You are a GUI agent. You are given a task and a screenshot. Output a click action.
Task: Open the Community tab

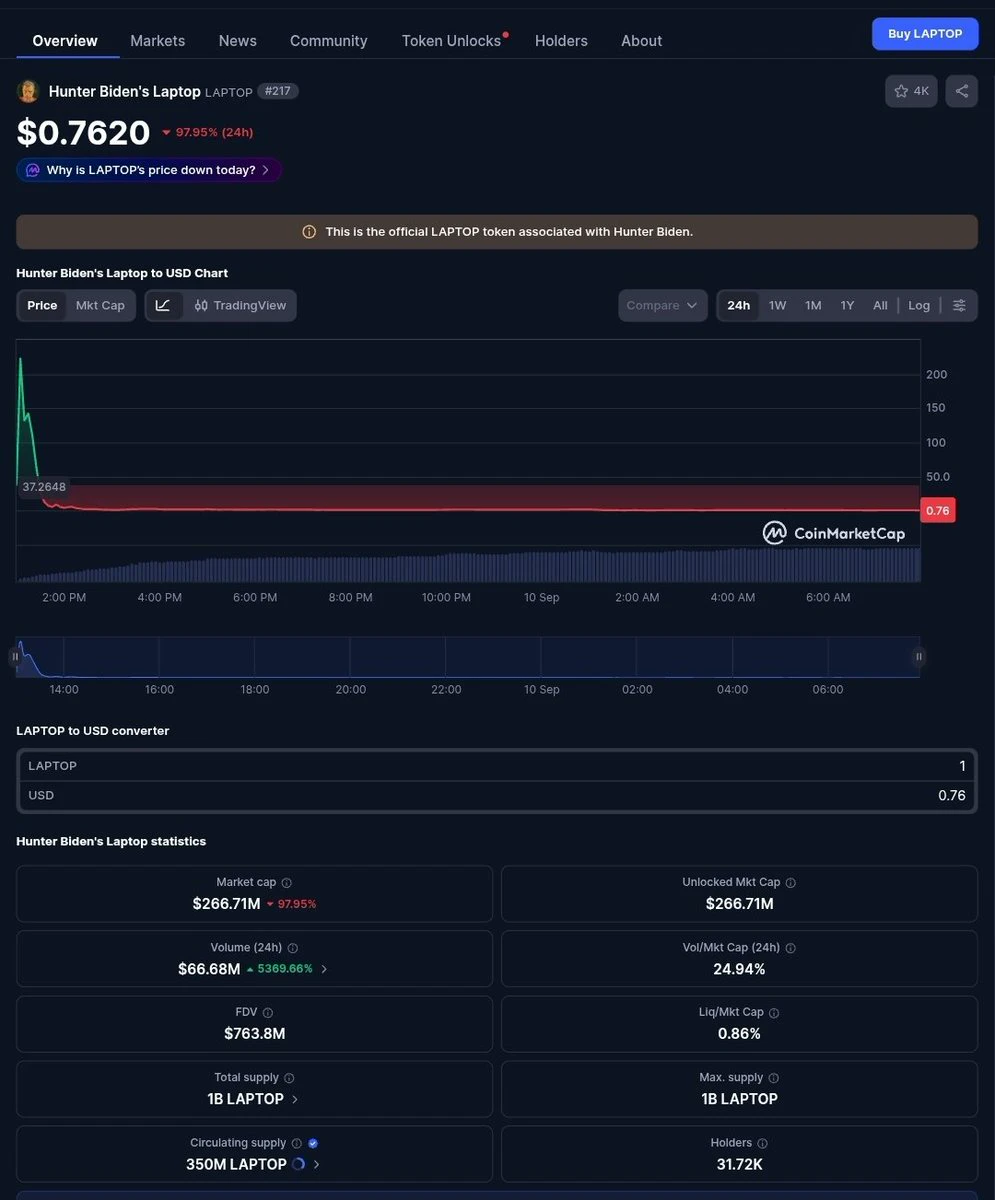point(329,41)
